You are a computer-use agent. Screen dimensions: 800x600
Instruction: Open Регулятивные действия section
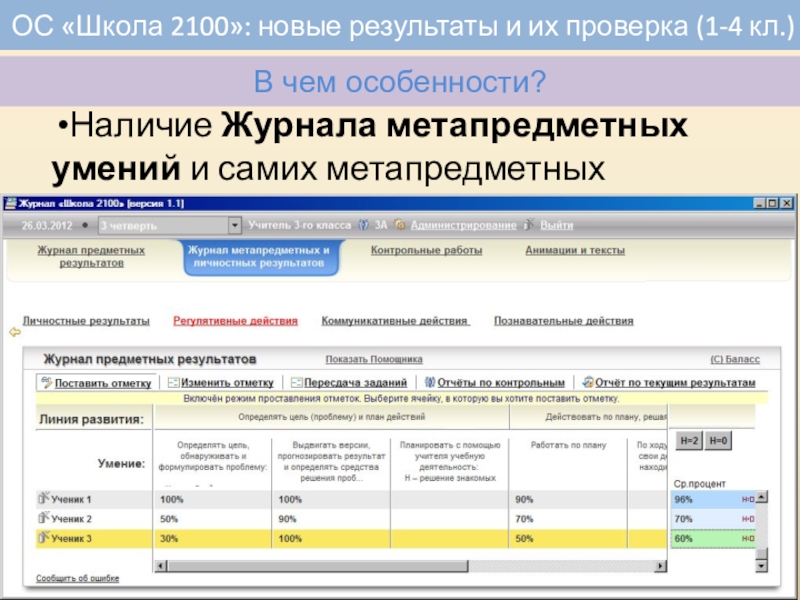pos(235,321)
